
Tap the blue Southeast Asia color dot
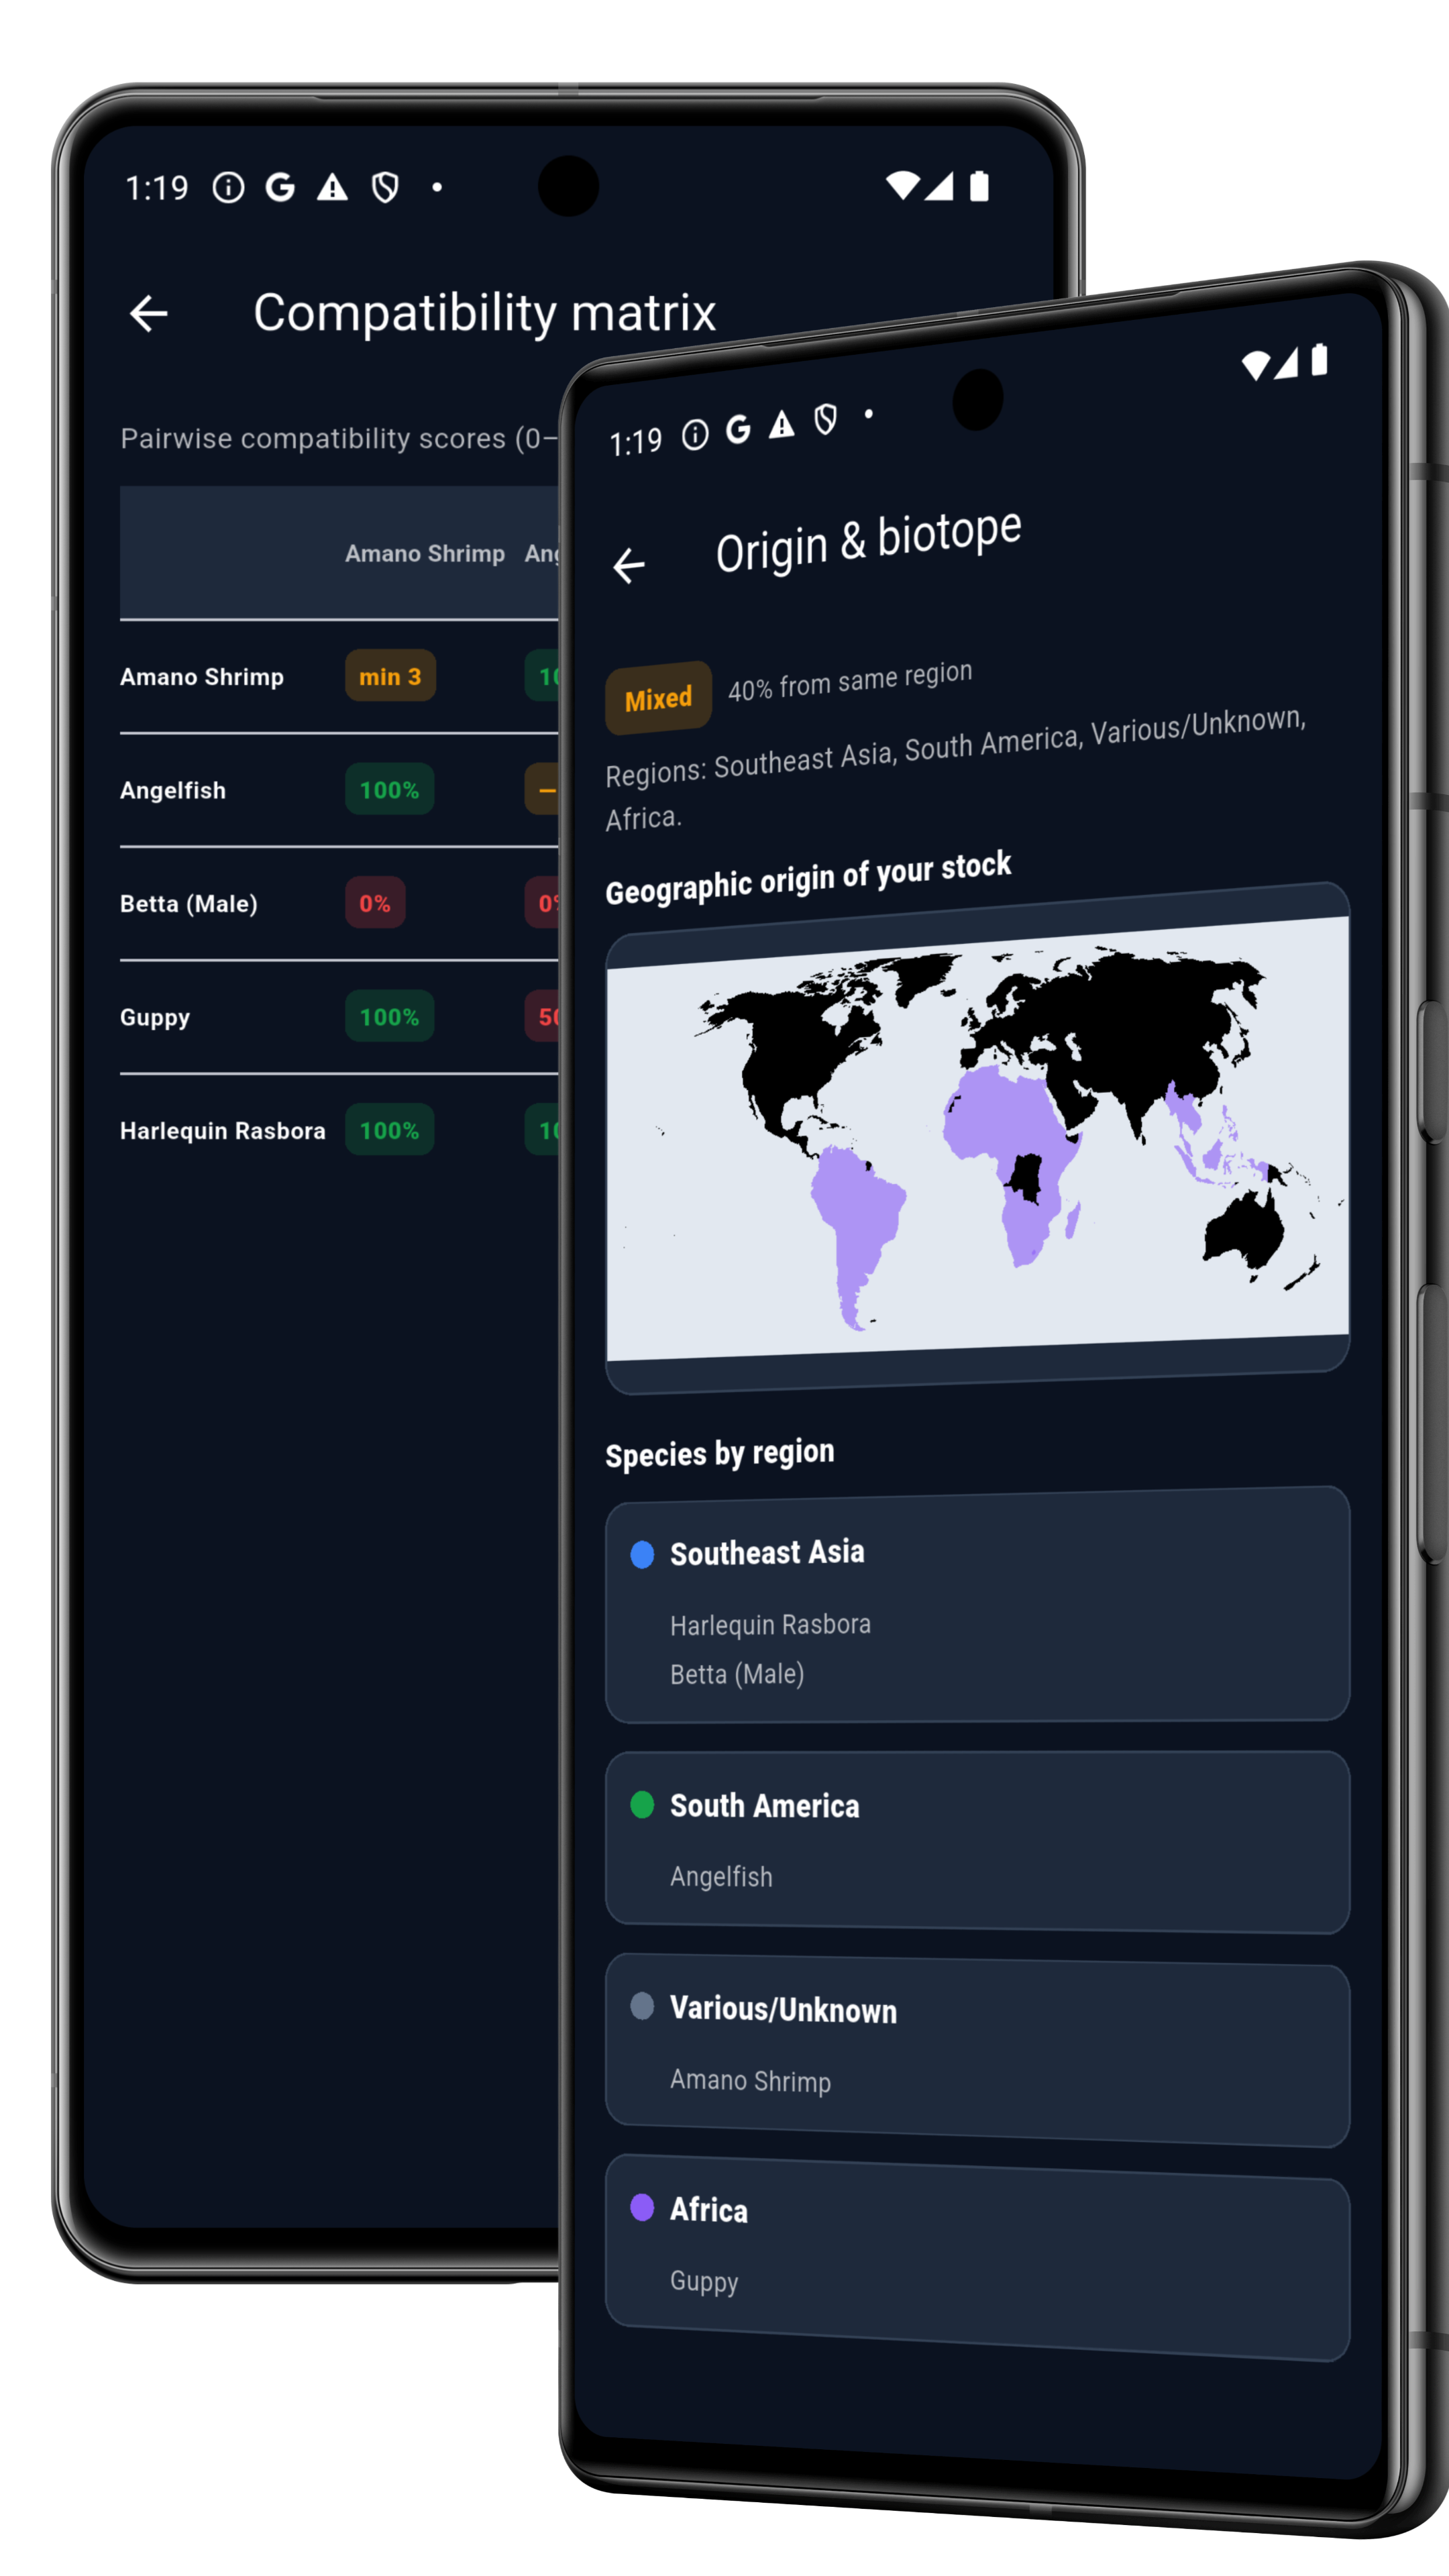tap(642, 1554)
